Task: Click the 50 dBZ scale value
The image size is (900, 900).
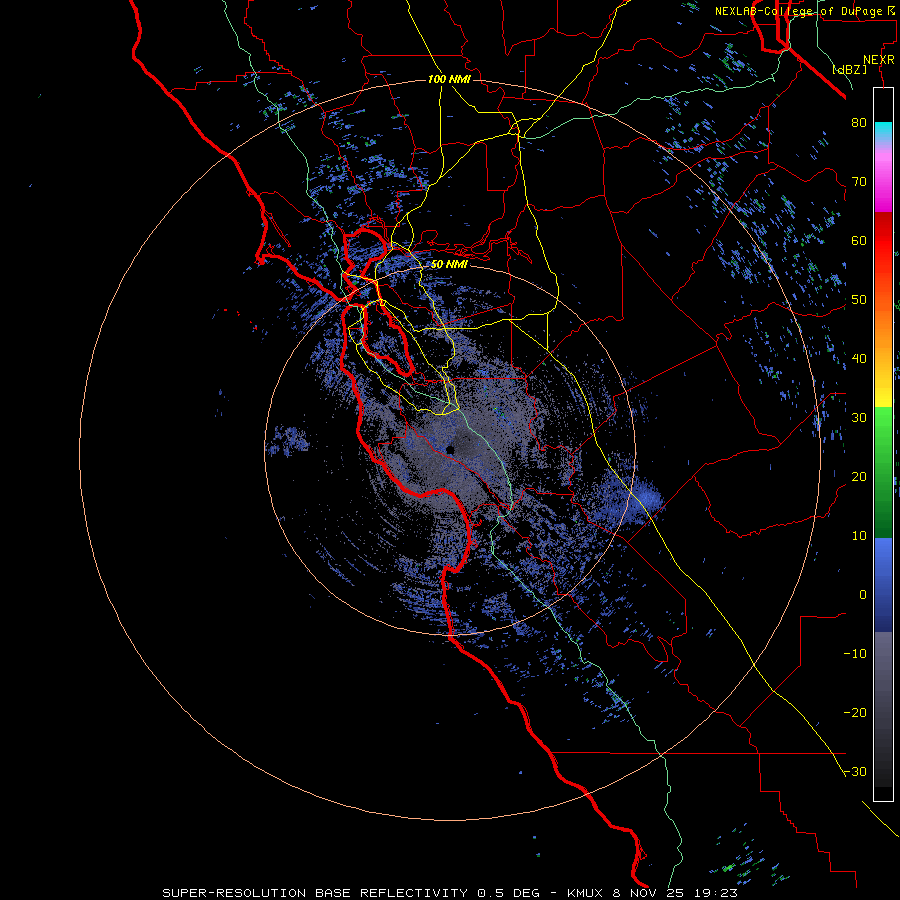Action: 859,300
